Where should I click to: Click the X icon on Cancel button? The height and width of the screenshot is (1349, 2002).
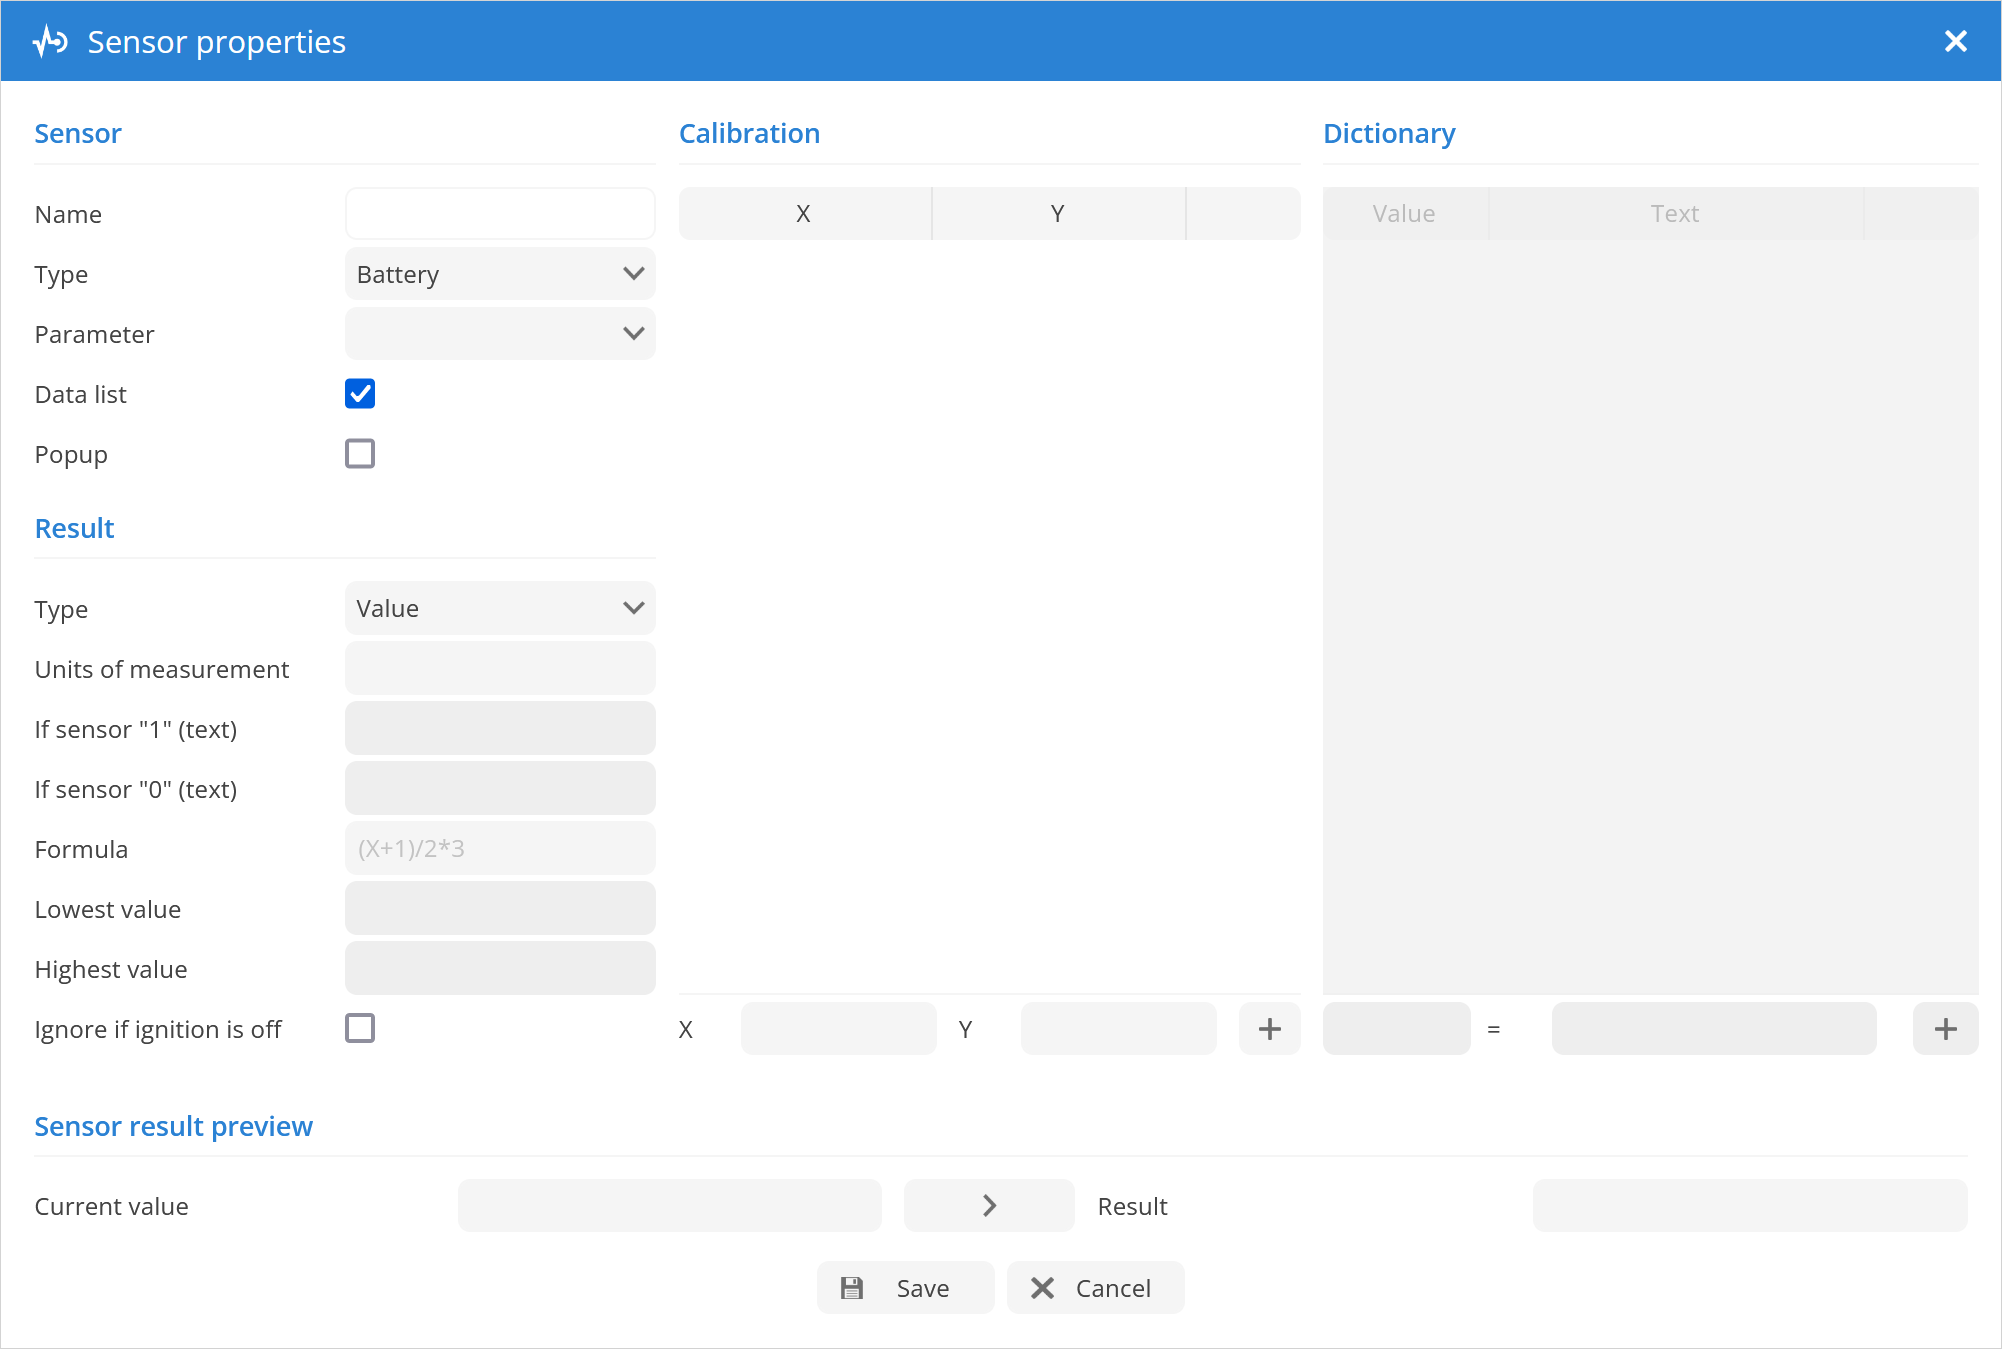(x=1042, y=1288)
